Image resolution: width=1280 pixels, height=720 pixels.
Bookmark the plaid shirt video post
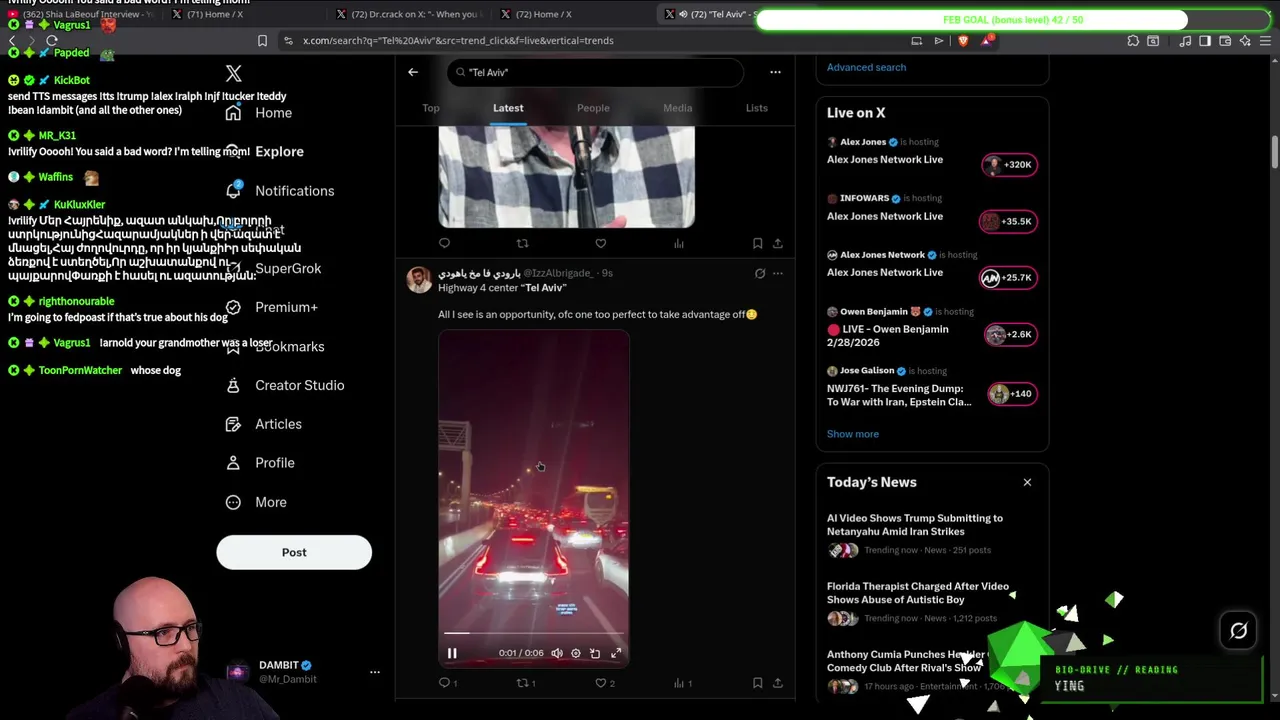click(x=757, y=243)
